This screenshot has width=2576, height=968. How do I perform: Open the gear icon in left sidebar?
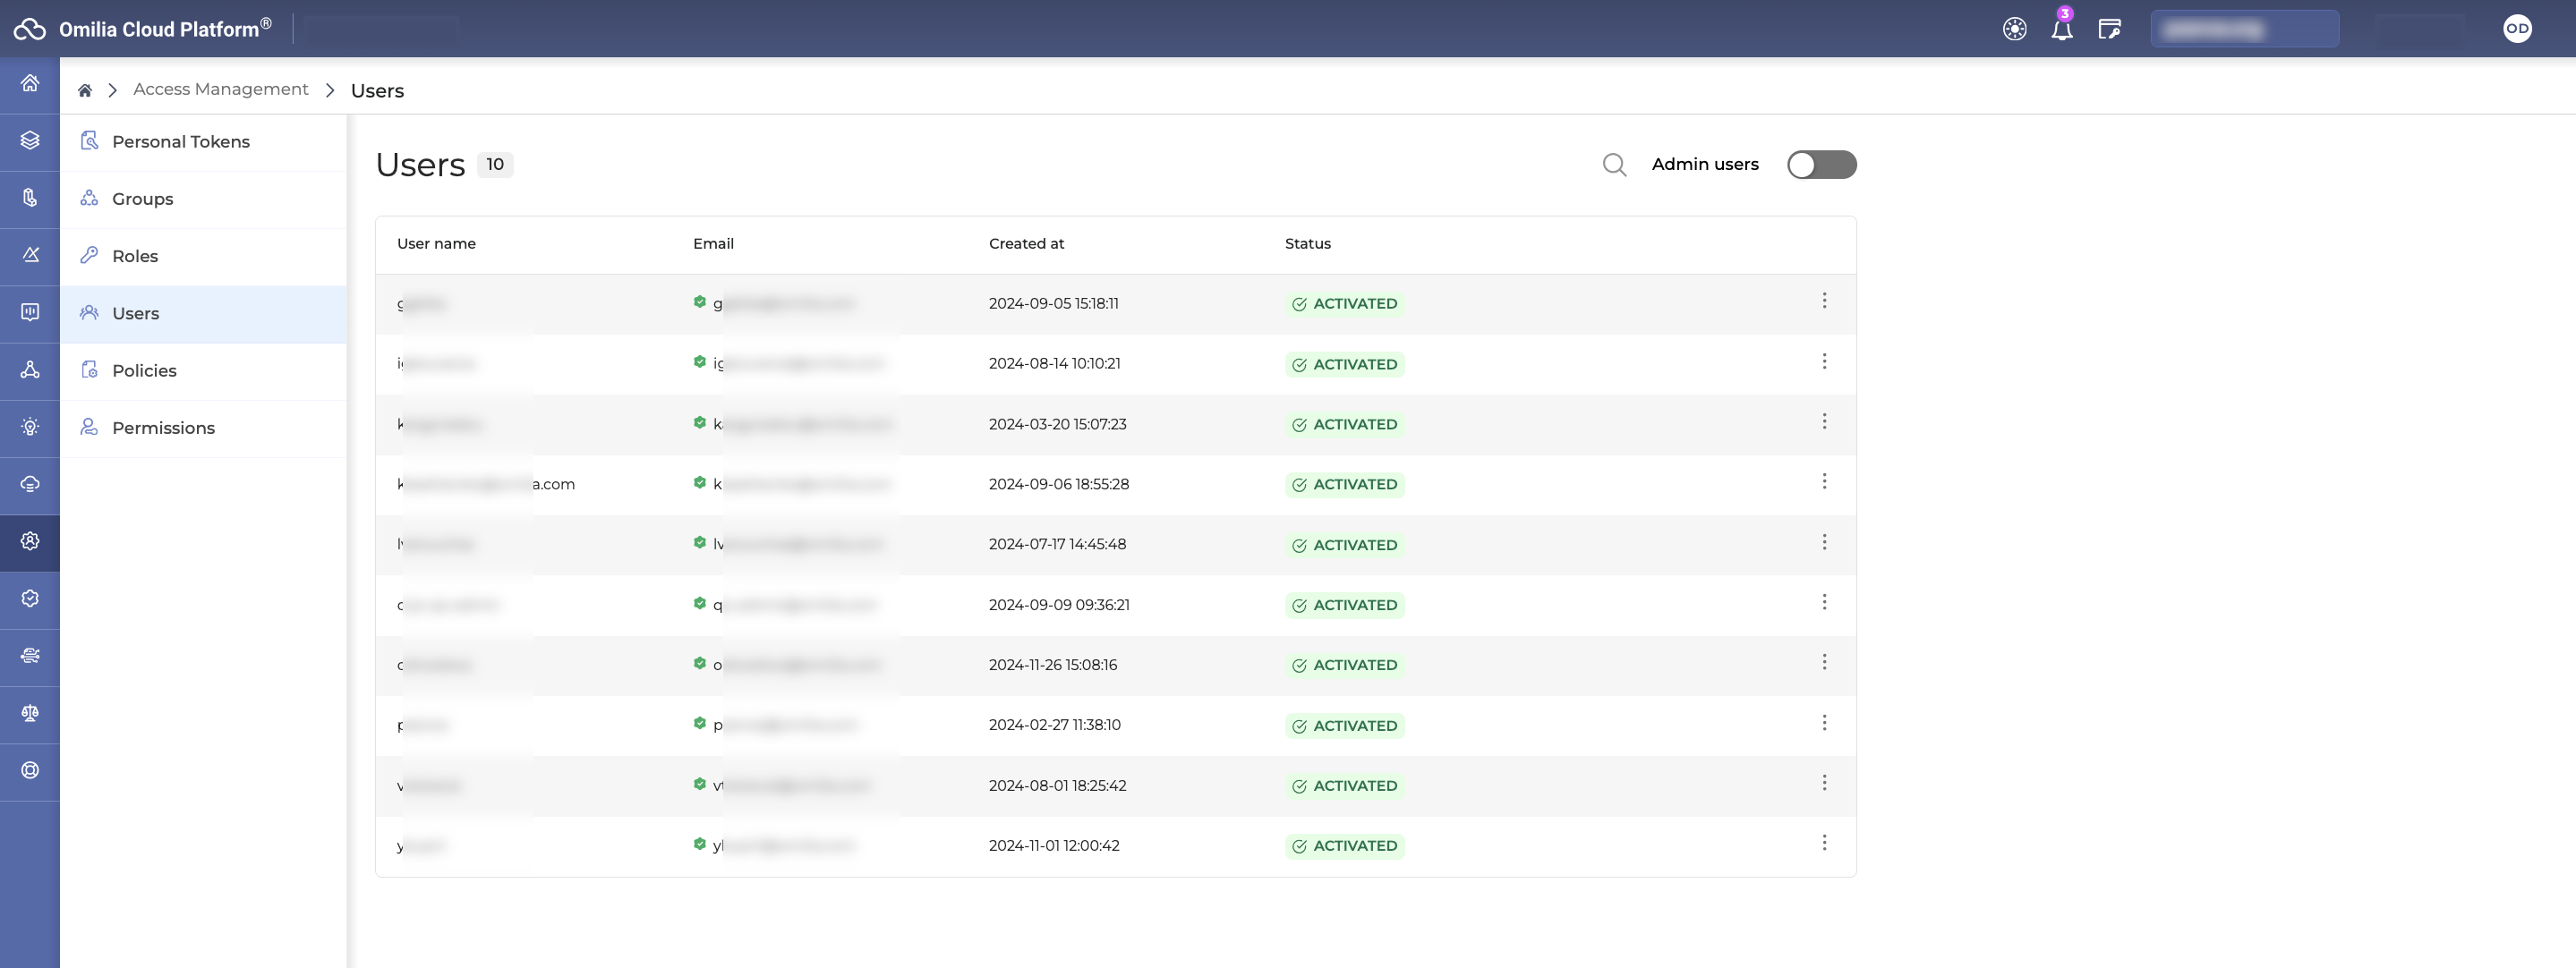[30, 541]
